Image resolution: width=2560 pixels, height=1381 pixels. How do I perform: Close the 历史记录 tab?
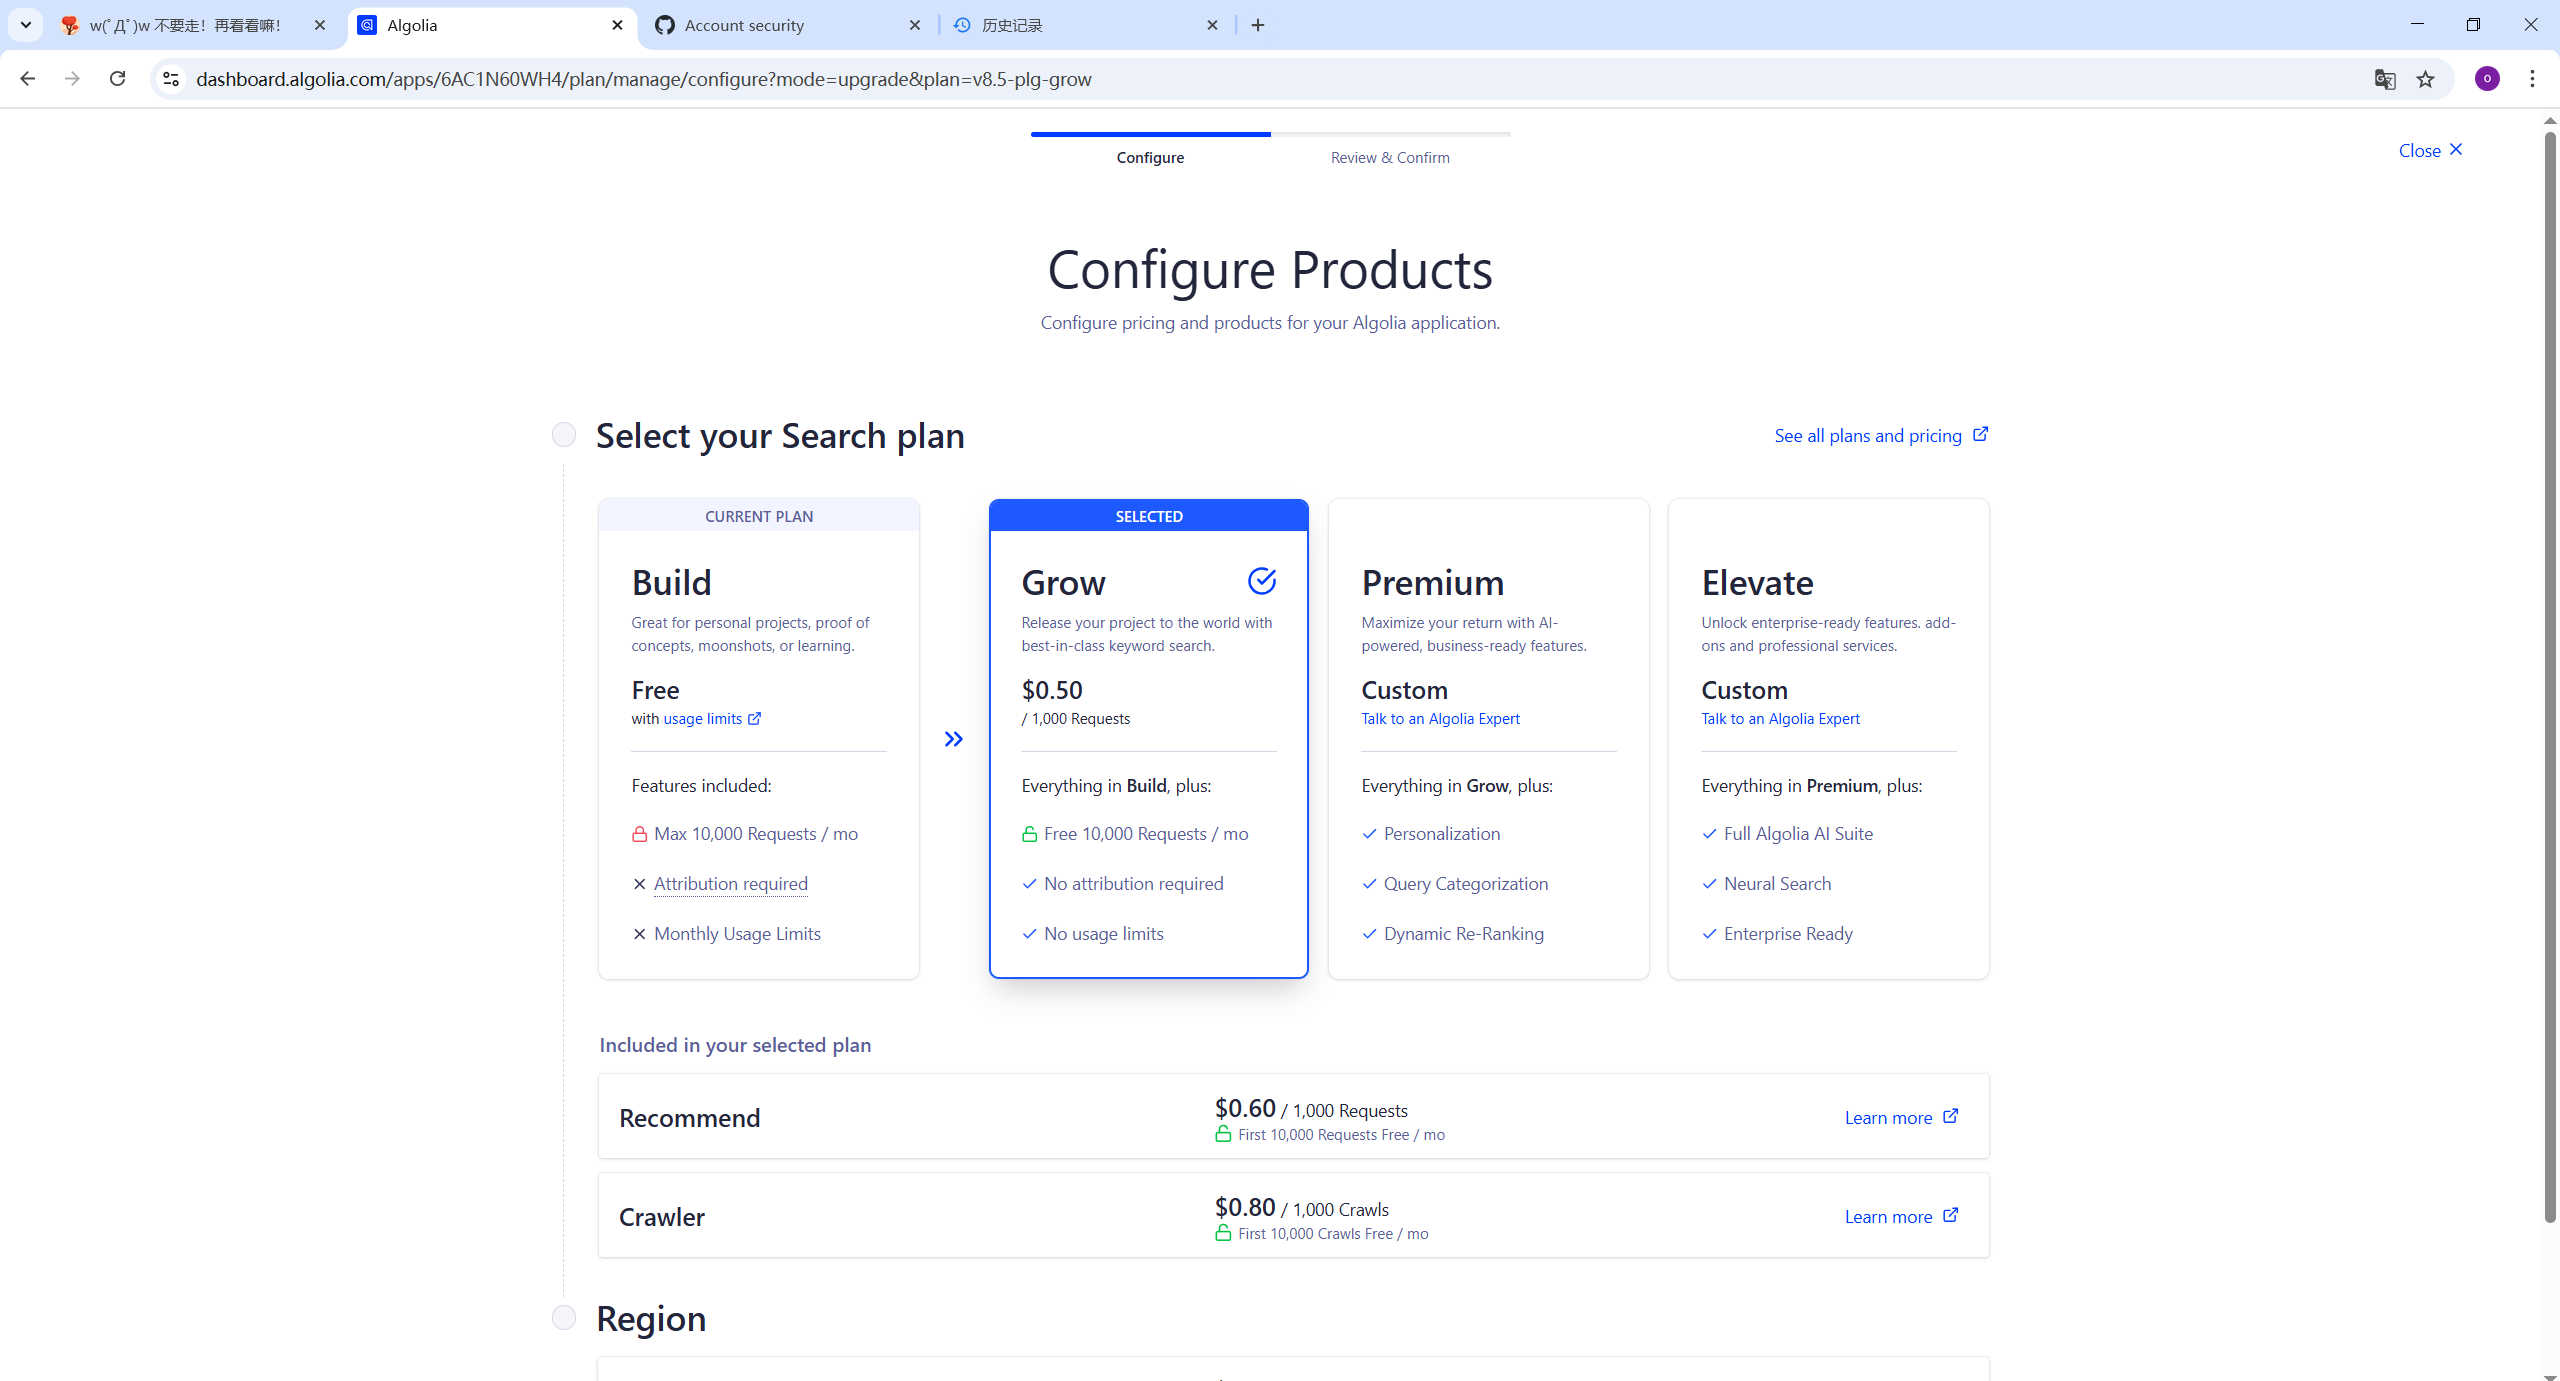pyautogui.click(x=1212, y=25)
